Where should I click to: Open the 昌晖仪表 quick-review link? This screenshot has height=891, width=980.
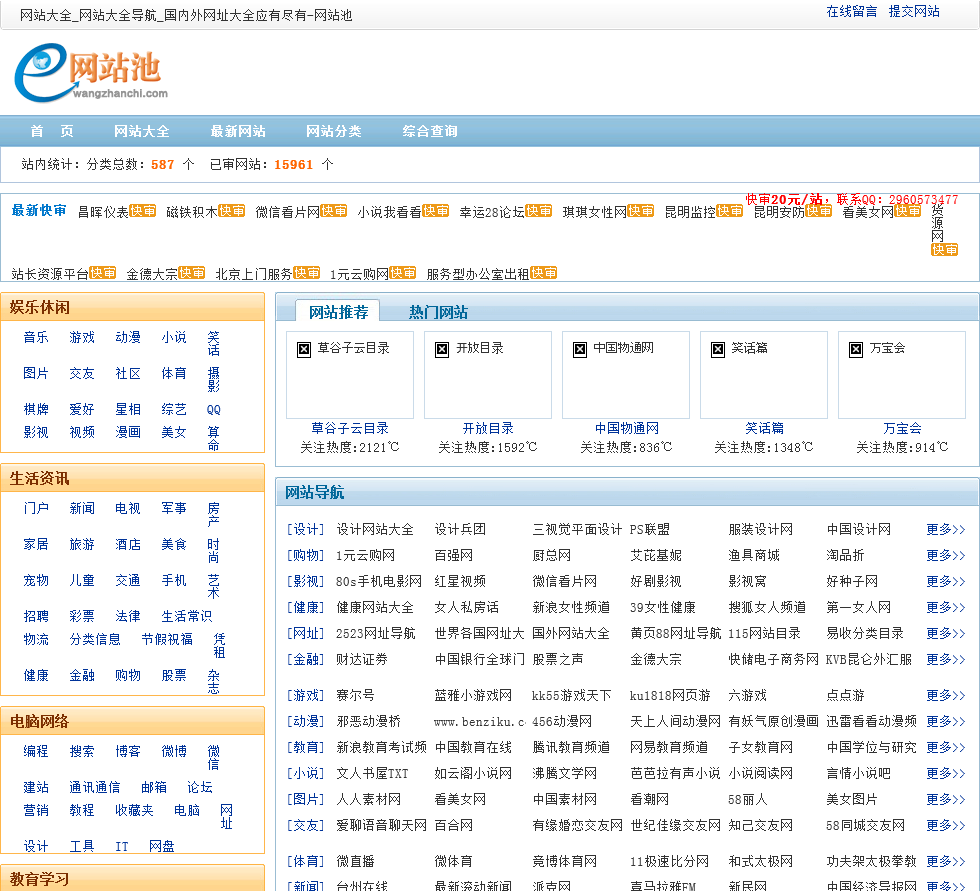[x=103, y=212]
